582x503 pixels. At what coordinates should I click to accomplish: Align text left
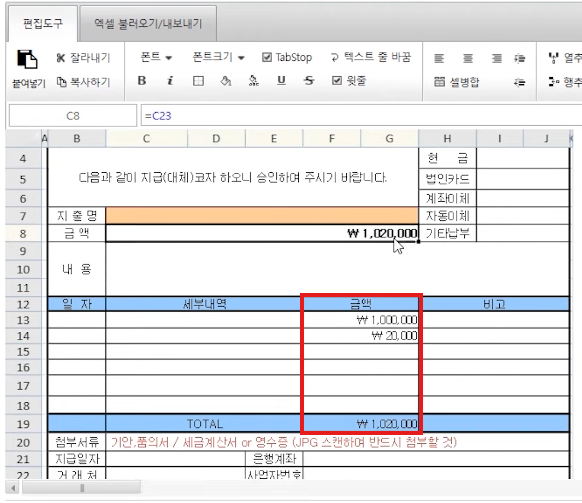(x=439, y=59)
